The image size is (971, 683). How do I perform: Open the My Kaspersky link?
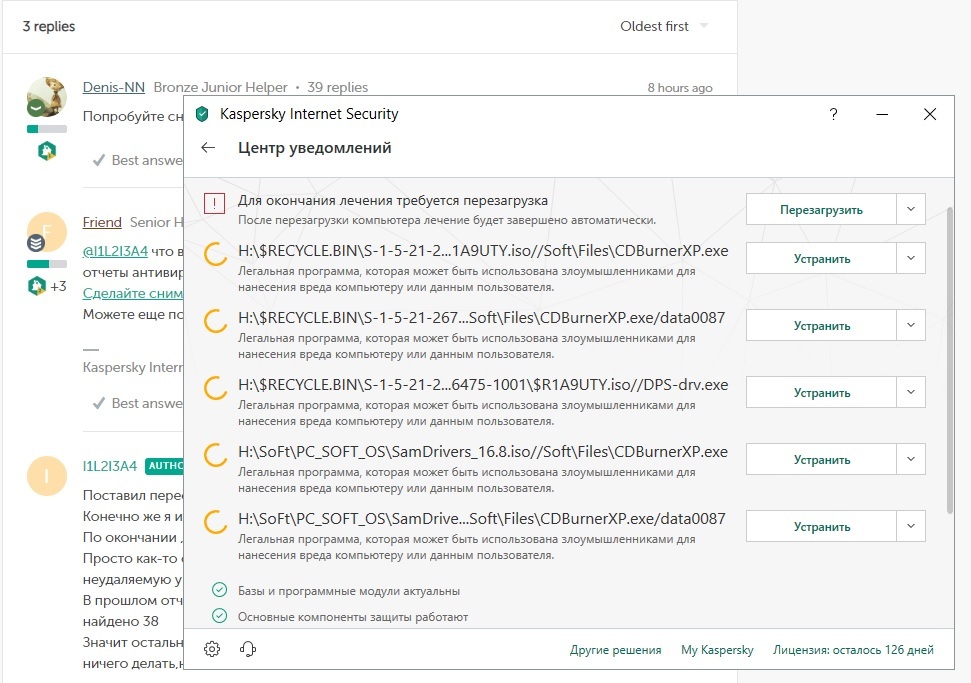pyautogui.click(x=717, y=650)
